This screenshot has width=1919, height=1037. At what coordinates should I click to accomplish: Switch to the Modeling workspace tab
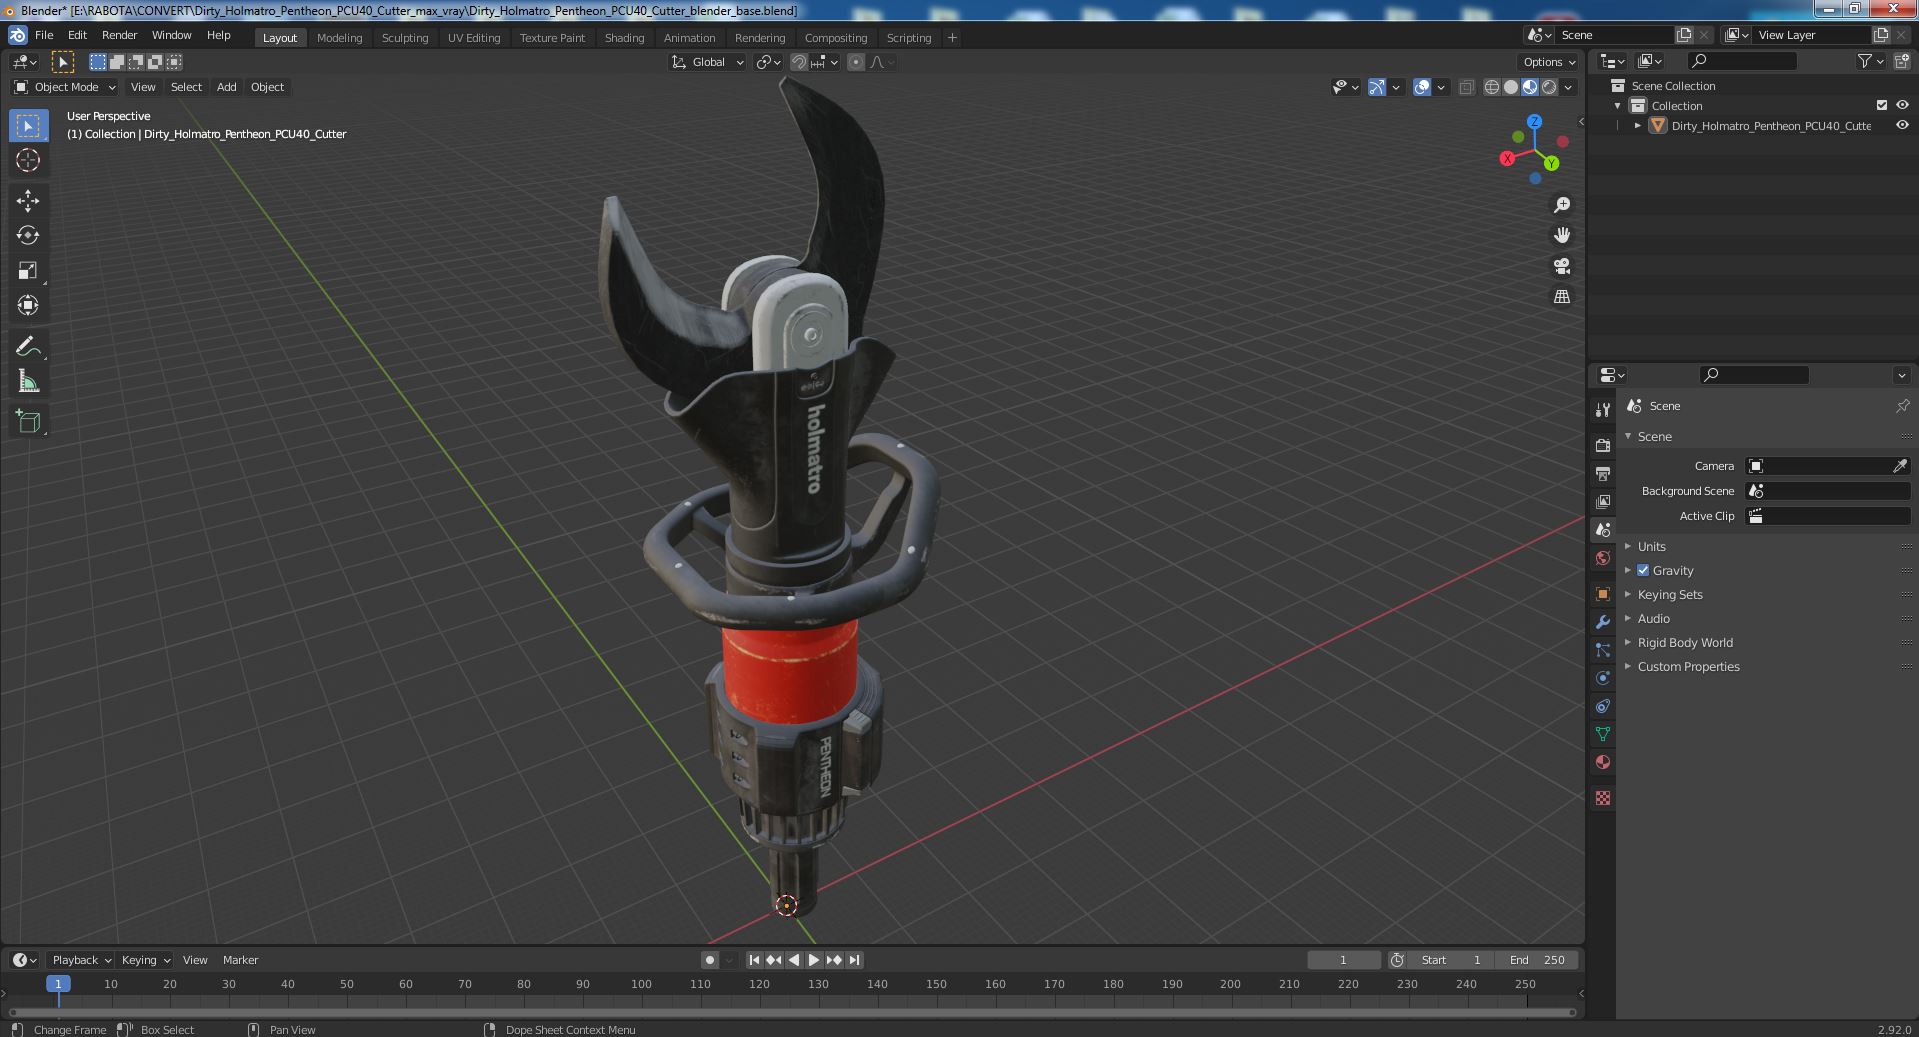click(x=339, y=38)
